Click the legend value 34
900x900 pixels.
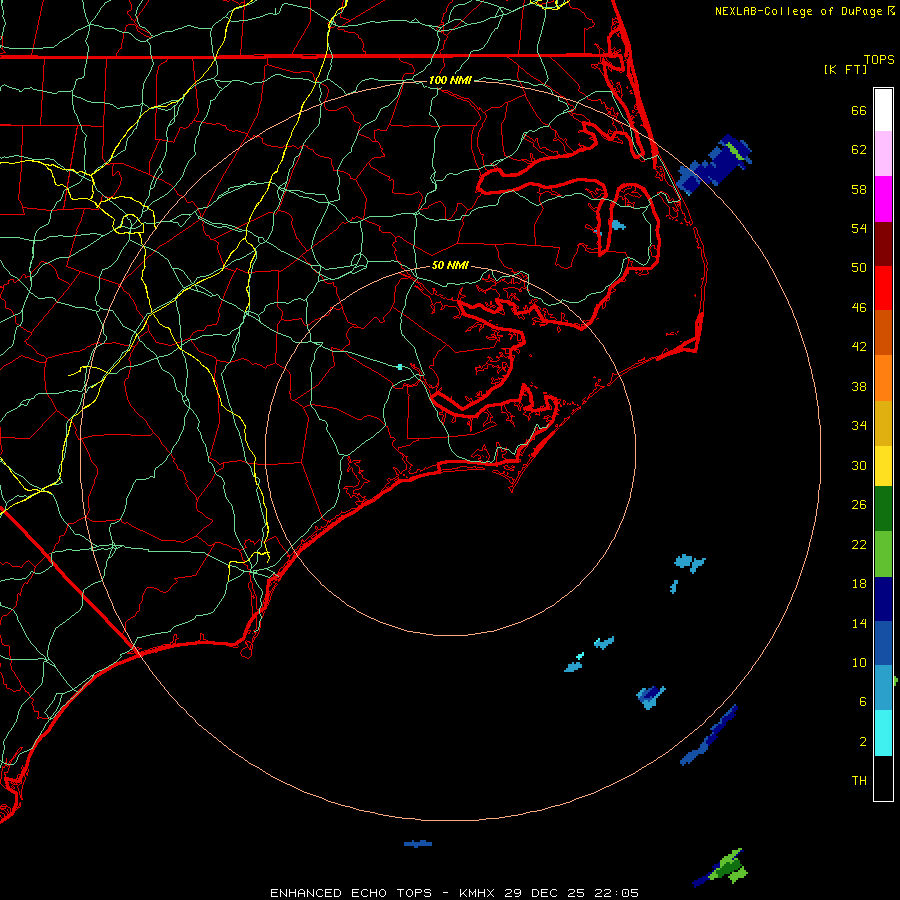(x=859, y=426)
